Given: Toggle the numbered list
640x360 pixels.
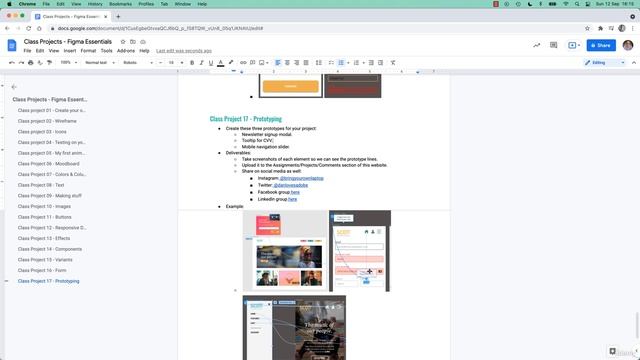Looking at the screenshot, I should click(x=356, y=63).
